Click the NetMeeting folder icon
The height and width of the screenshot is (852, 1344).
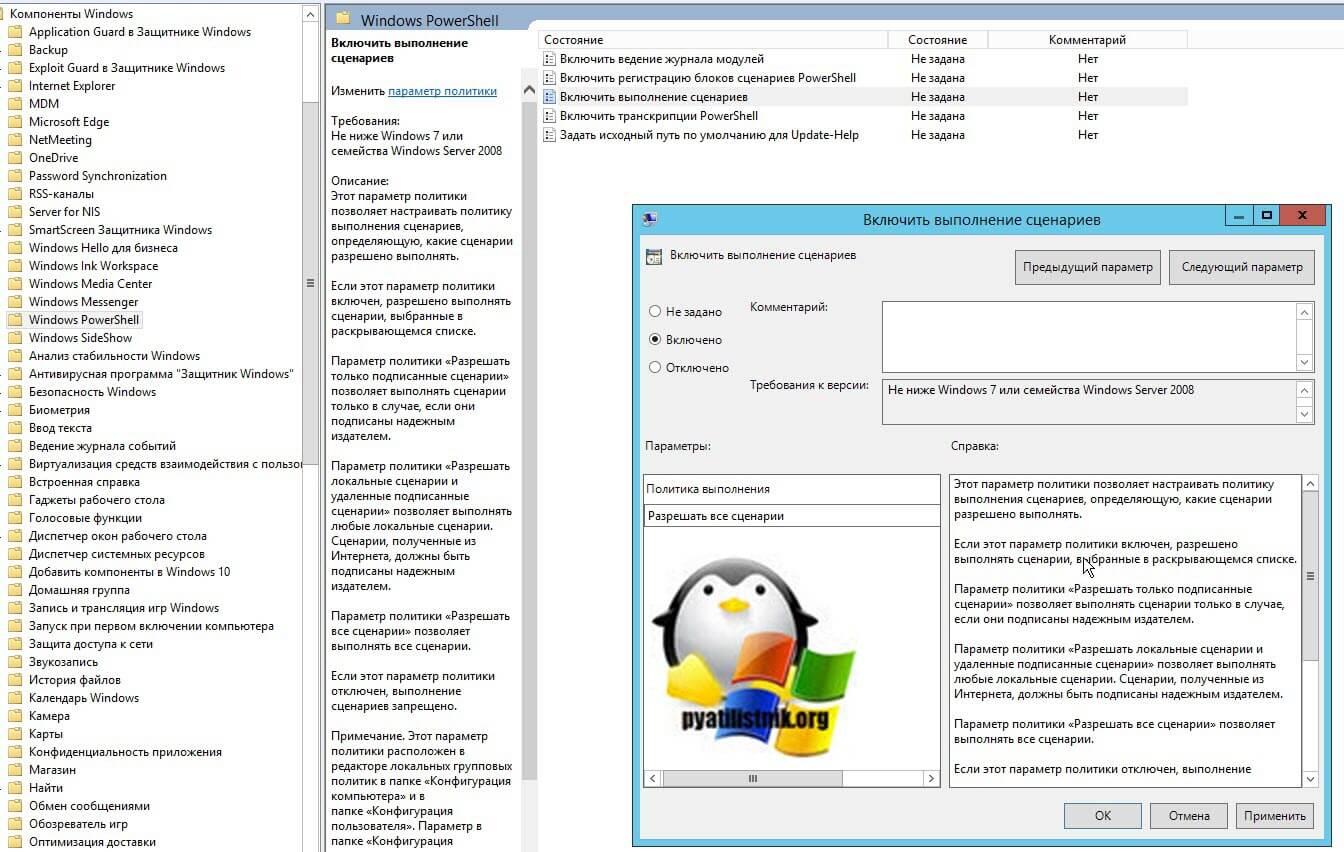[14, 140]
